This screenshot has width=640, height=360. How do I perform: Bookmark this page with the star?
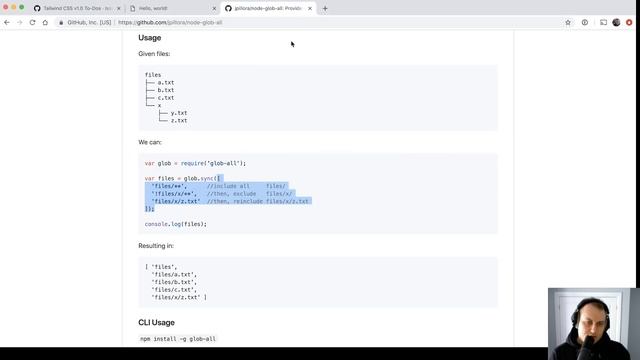coord(568,22)
